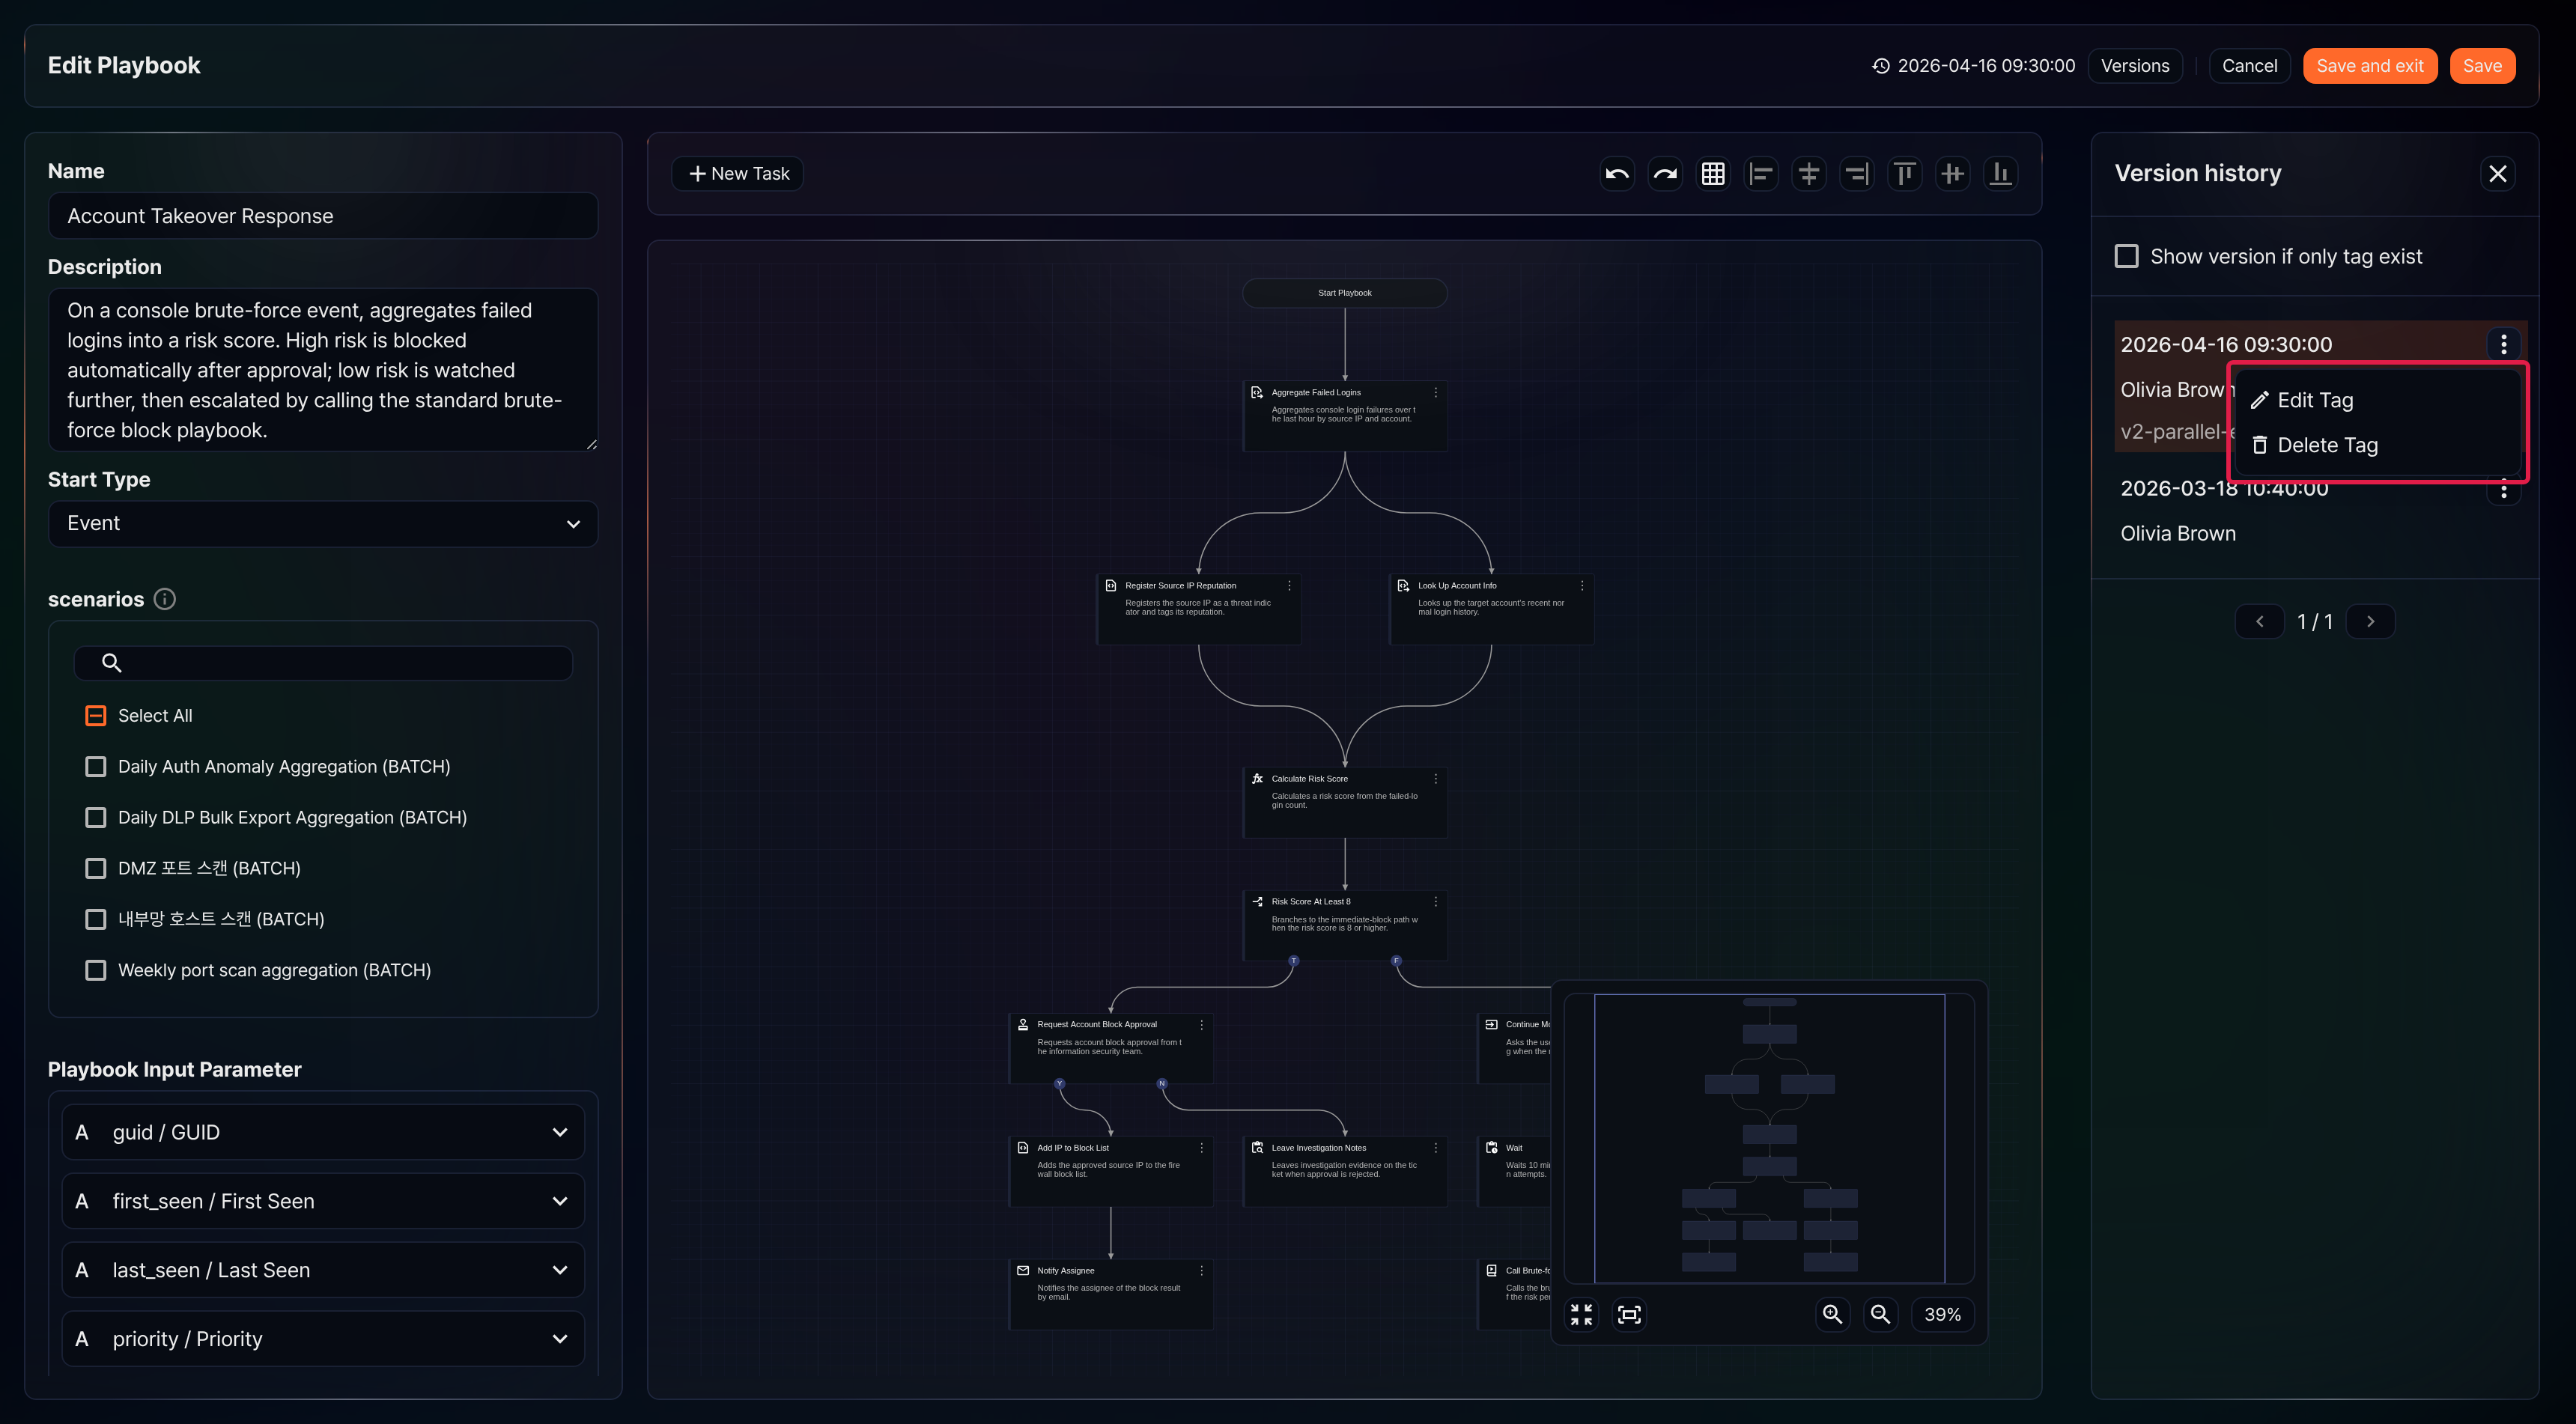Align selected tasks to left edge
2576x1424 pixels.
(x=1761, y=174)
